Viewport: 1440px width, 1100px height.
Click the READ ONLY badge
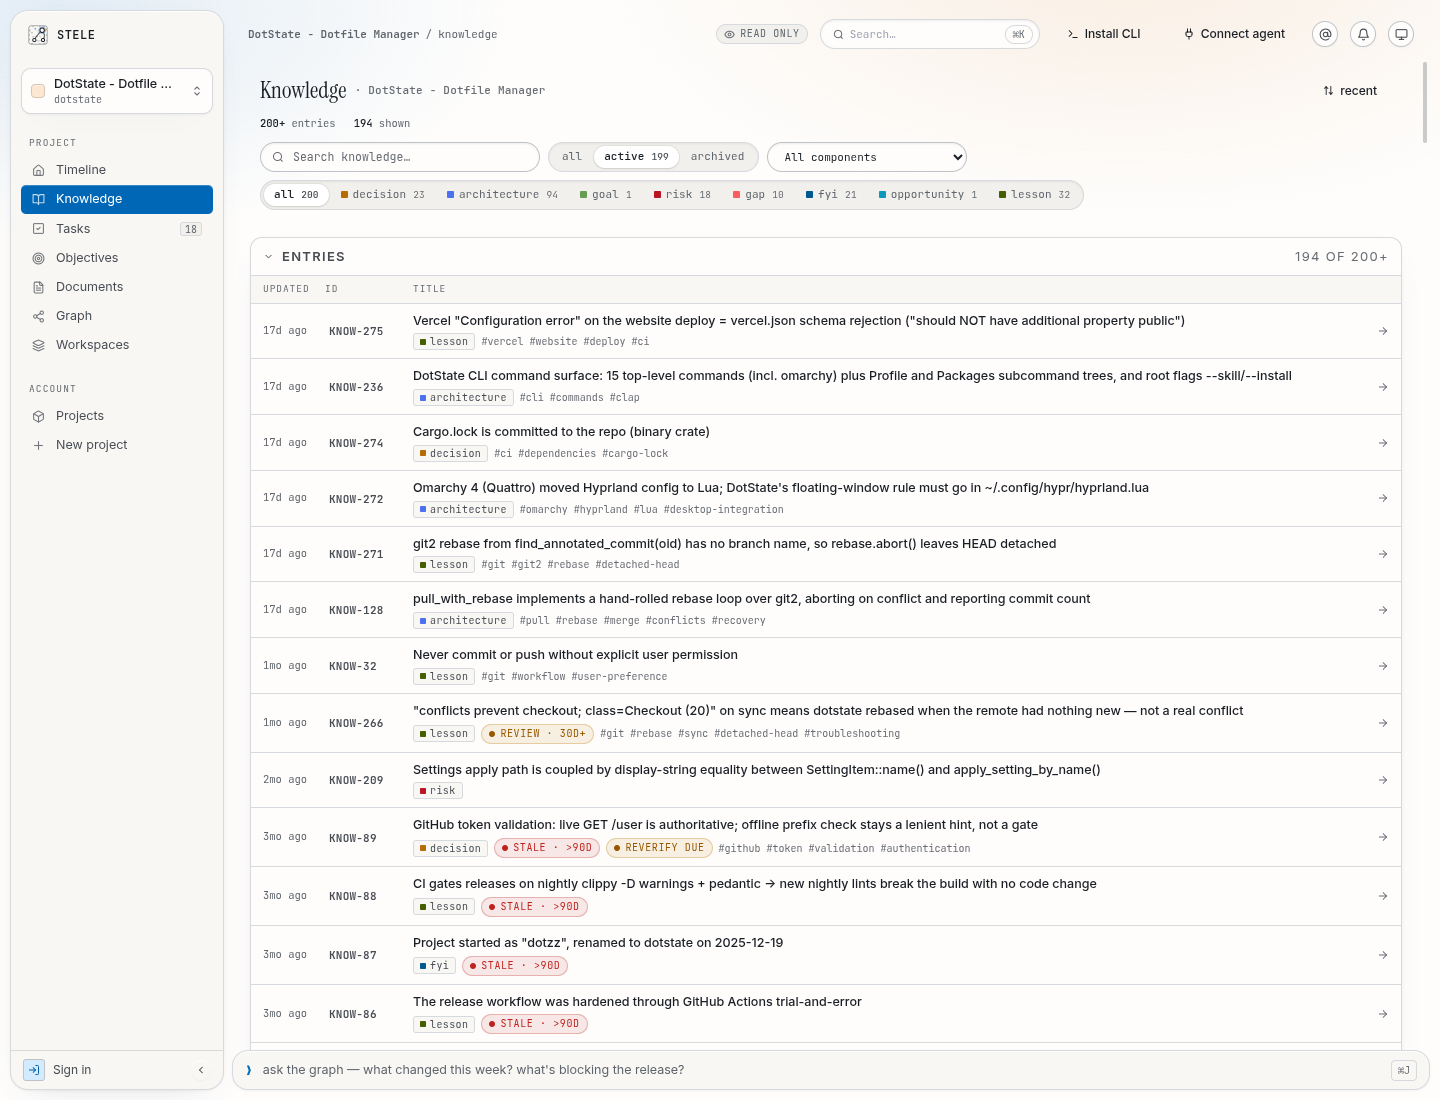[762, 34]
